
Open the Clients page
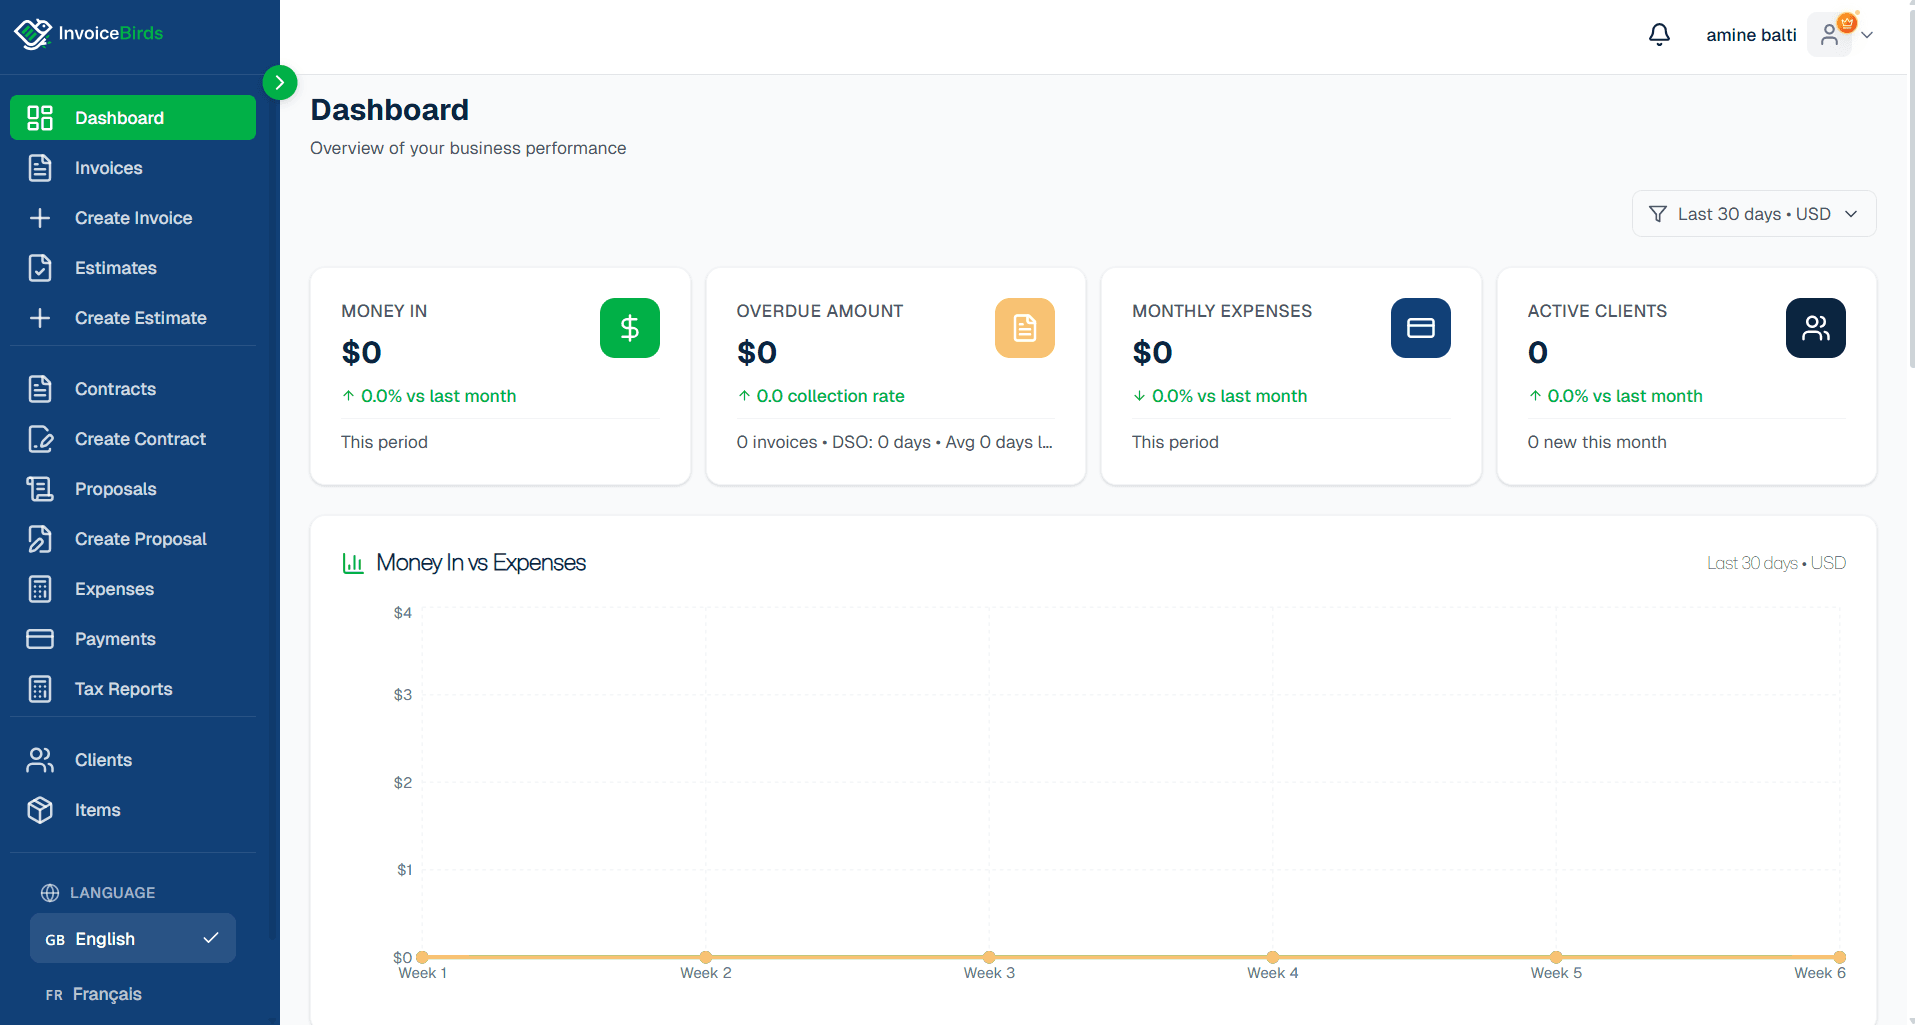(x=133, y=760)
